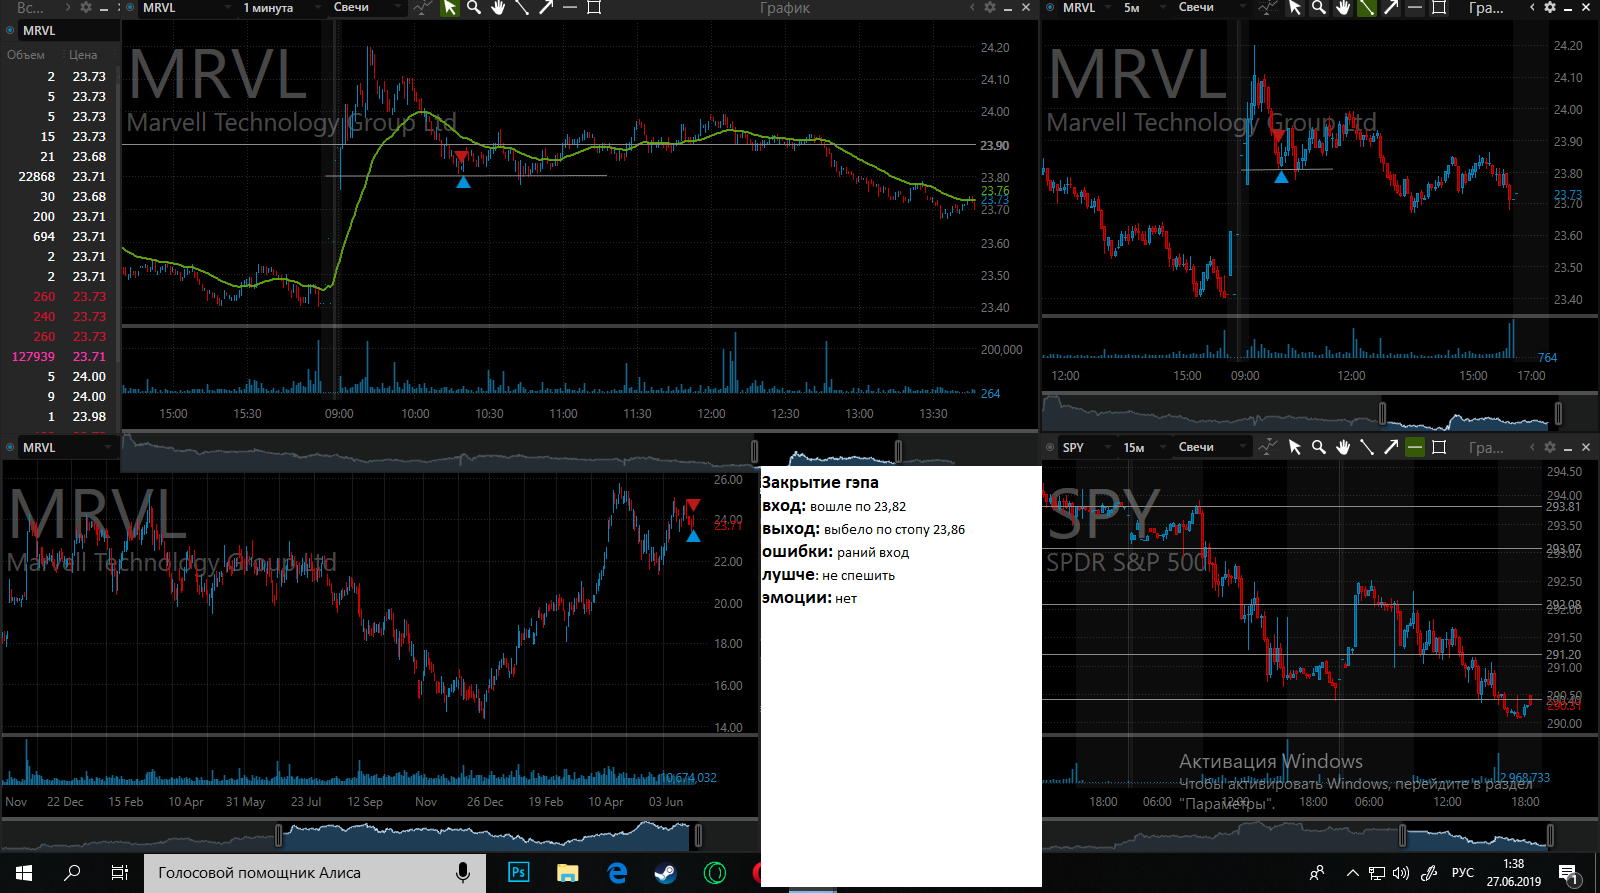Viewport: 1600px width, 893px height.
Task: Click the back chevron in MRVL 1-minute chart title
Action: pos(972,7)
